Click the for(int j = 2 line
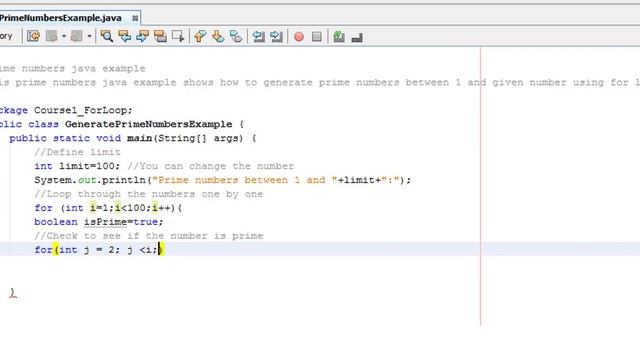Image resolution: width=640 pixels, height=360 pixels. (x=98, y=249)
